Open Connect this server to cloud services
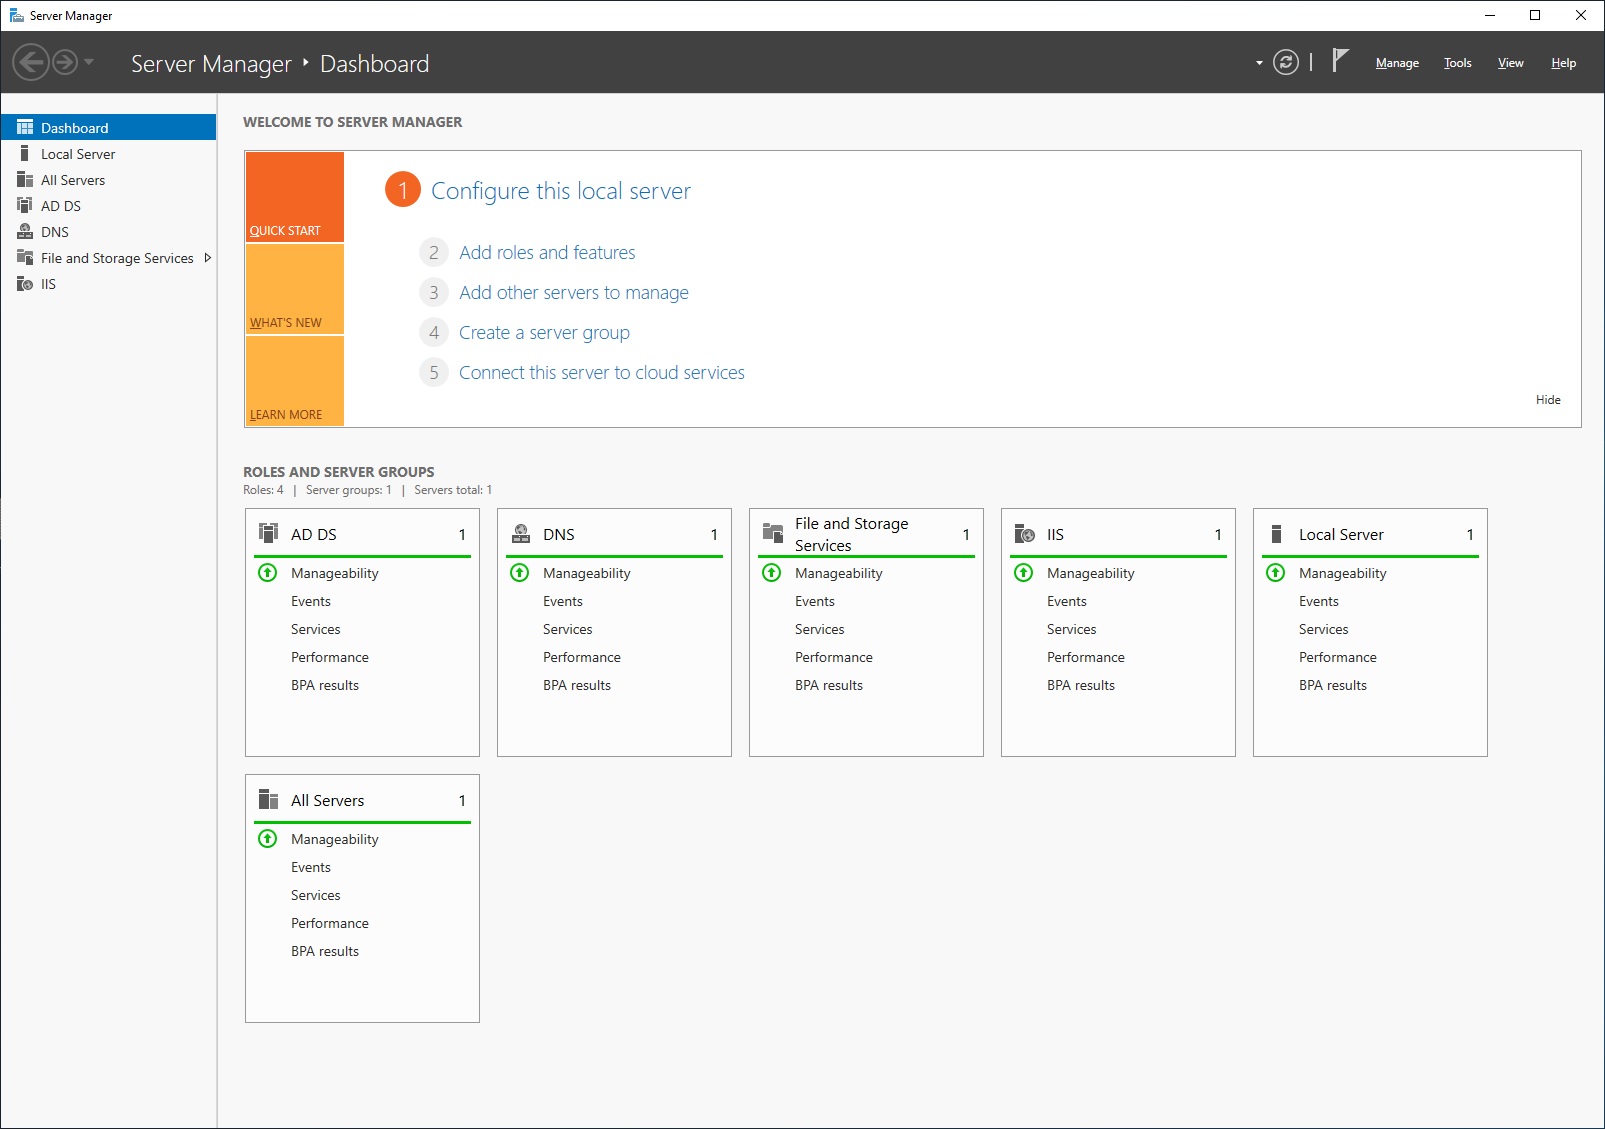Image resolution: width=1605 pixels, height=1129 pixels. [x=601, y=373]
